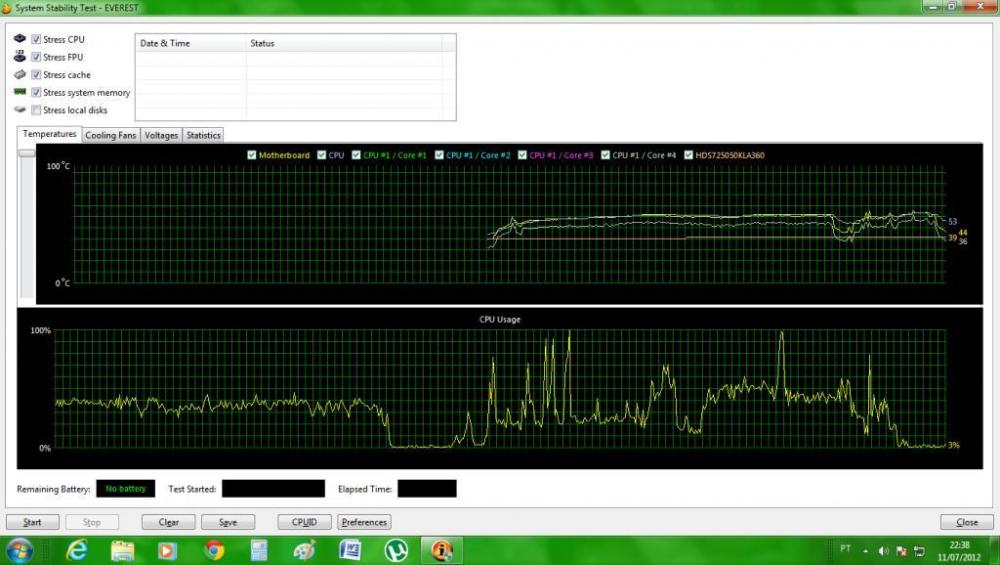Click the Paint icon in the taskbar

point(305,550)
